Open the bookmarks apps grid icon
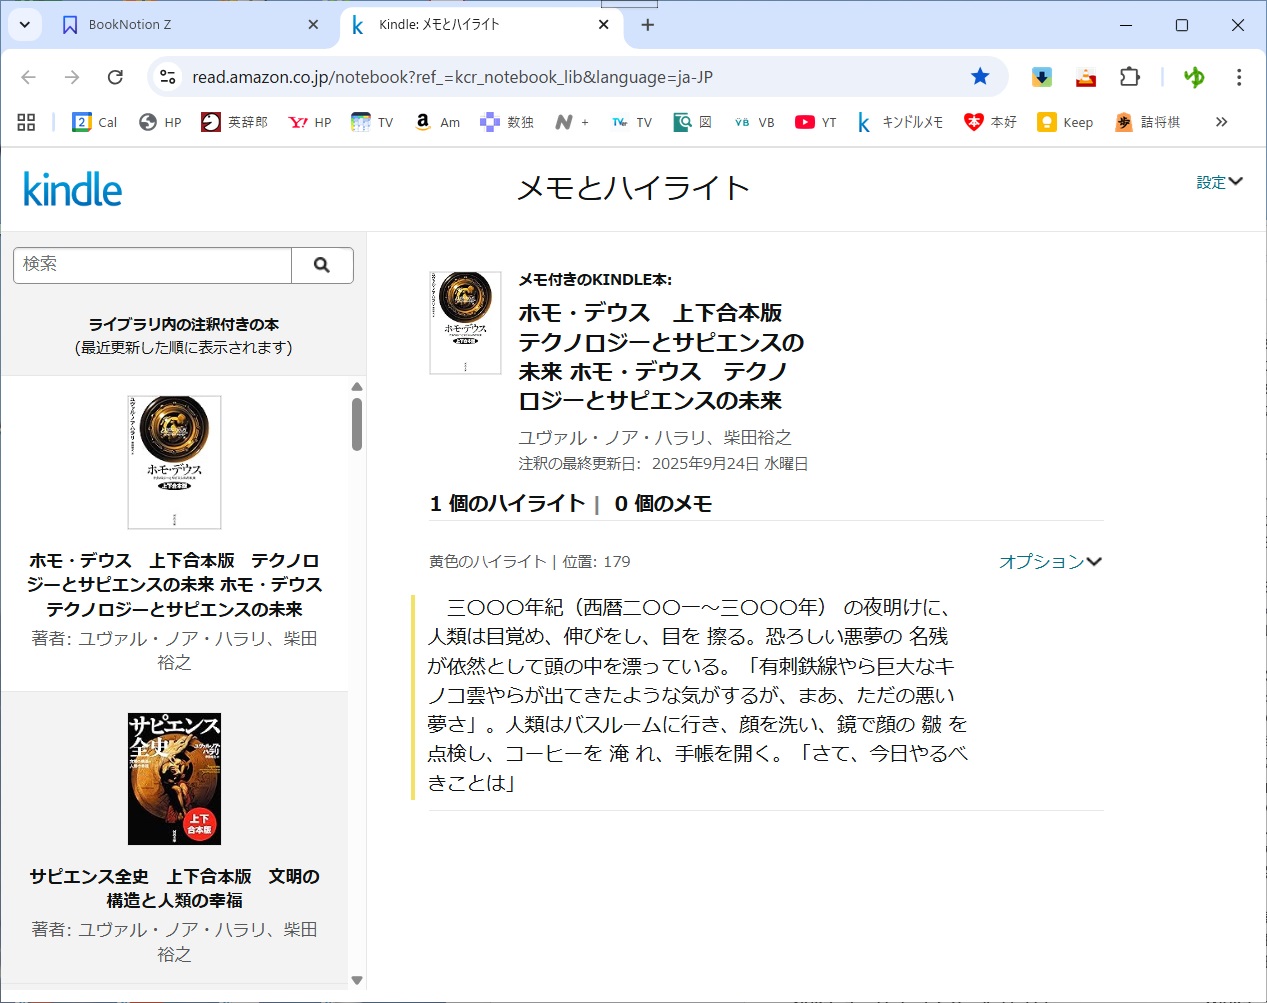This screenshot has height=1003, width=1267. click(x=26, y=122)
